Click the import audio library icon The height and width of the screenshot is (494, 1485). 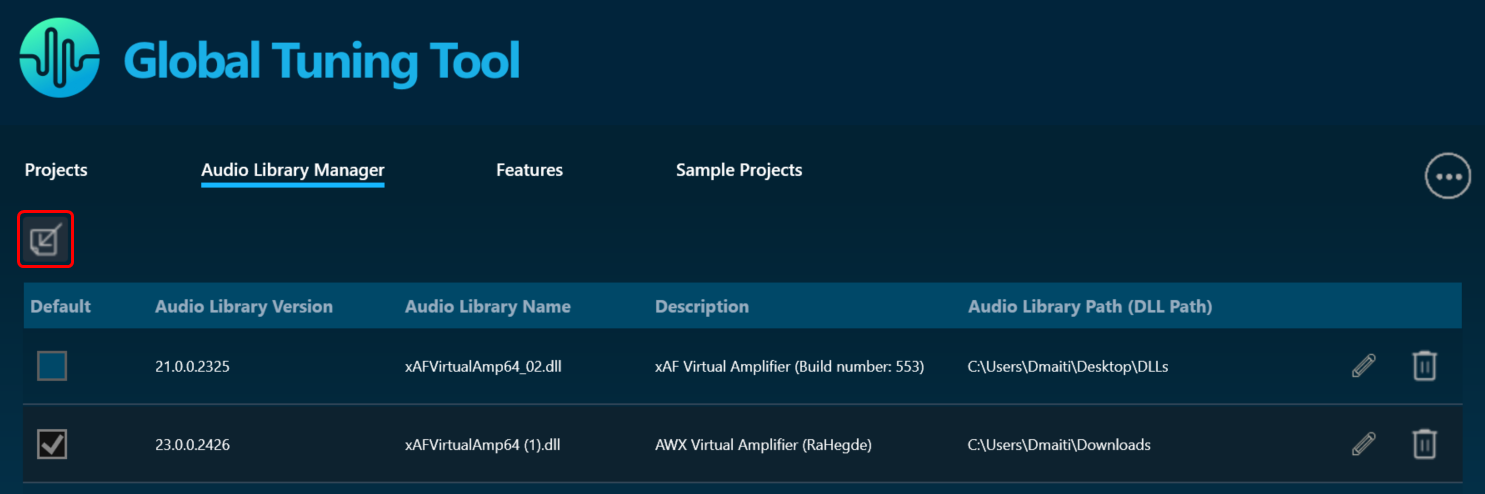coord(46,240)
